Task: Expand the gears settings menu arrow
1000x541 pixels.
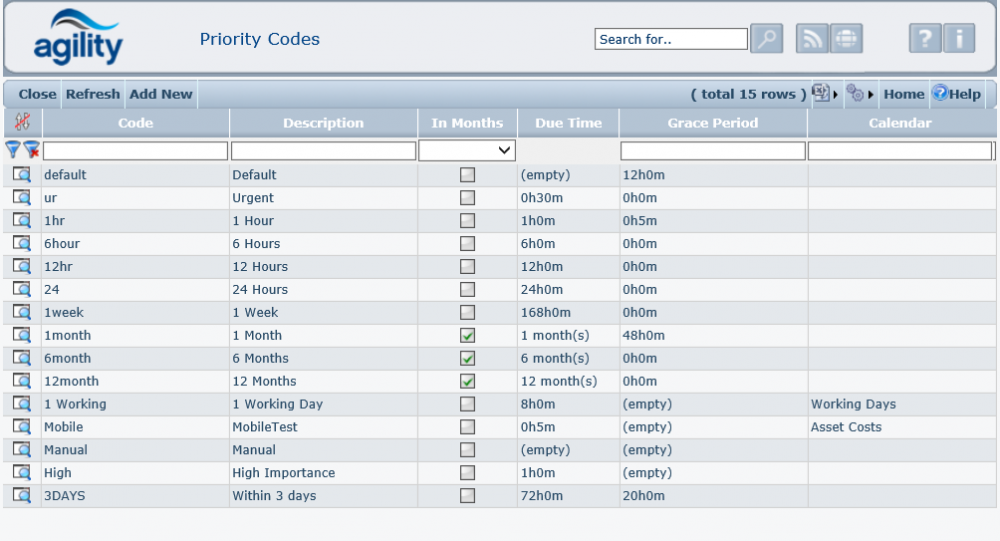Action: pos(870,94)
